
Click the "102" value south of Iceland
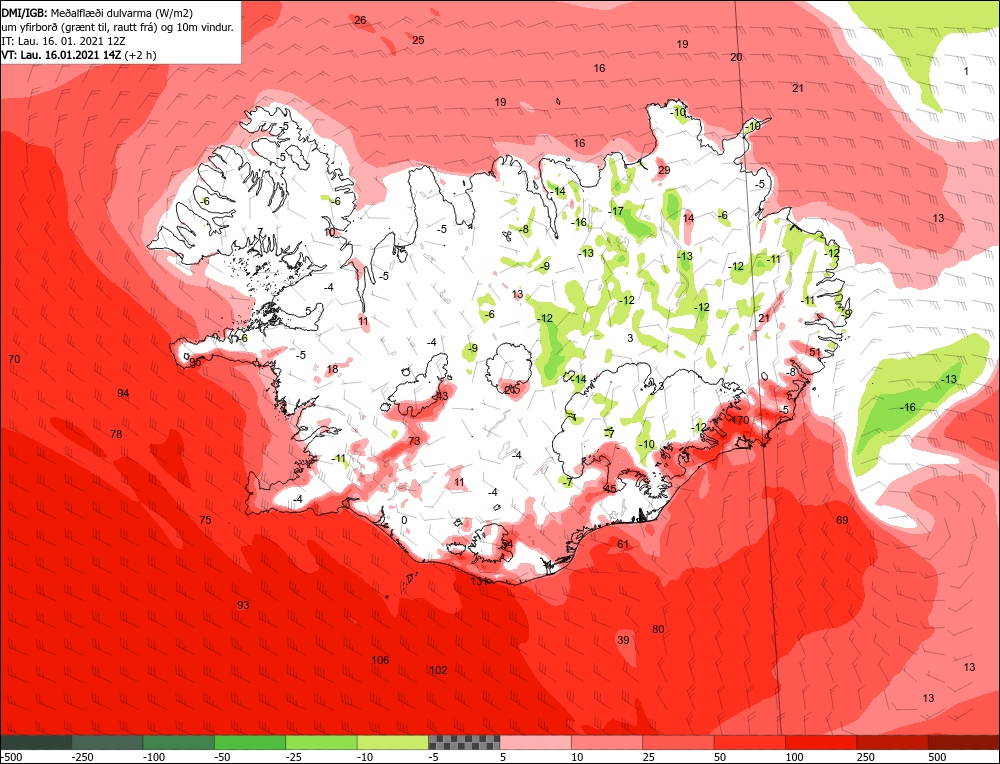point(438,670)
